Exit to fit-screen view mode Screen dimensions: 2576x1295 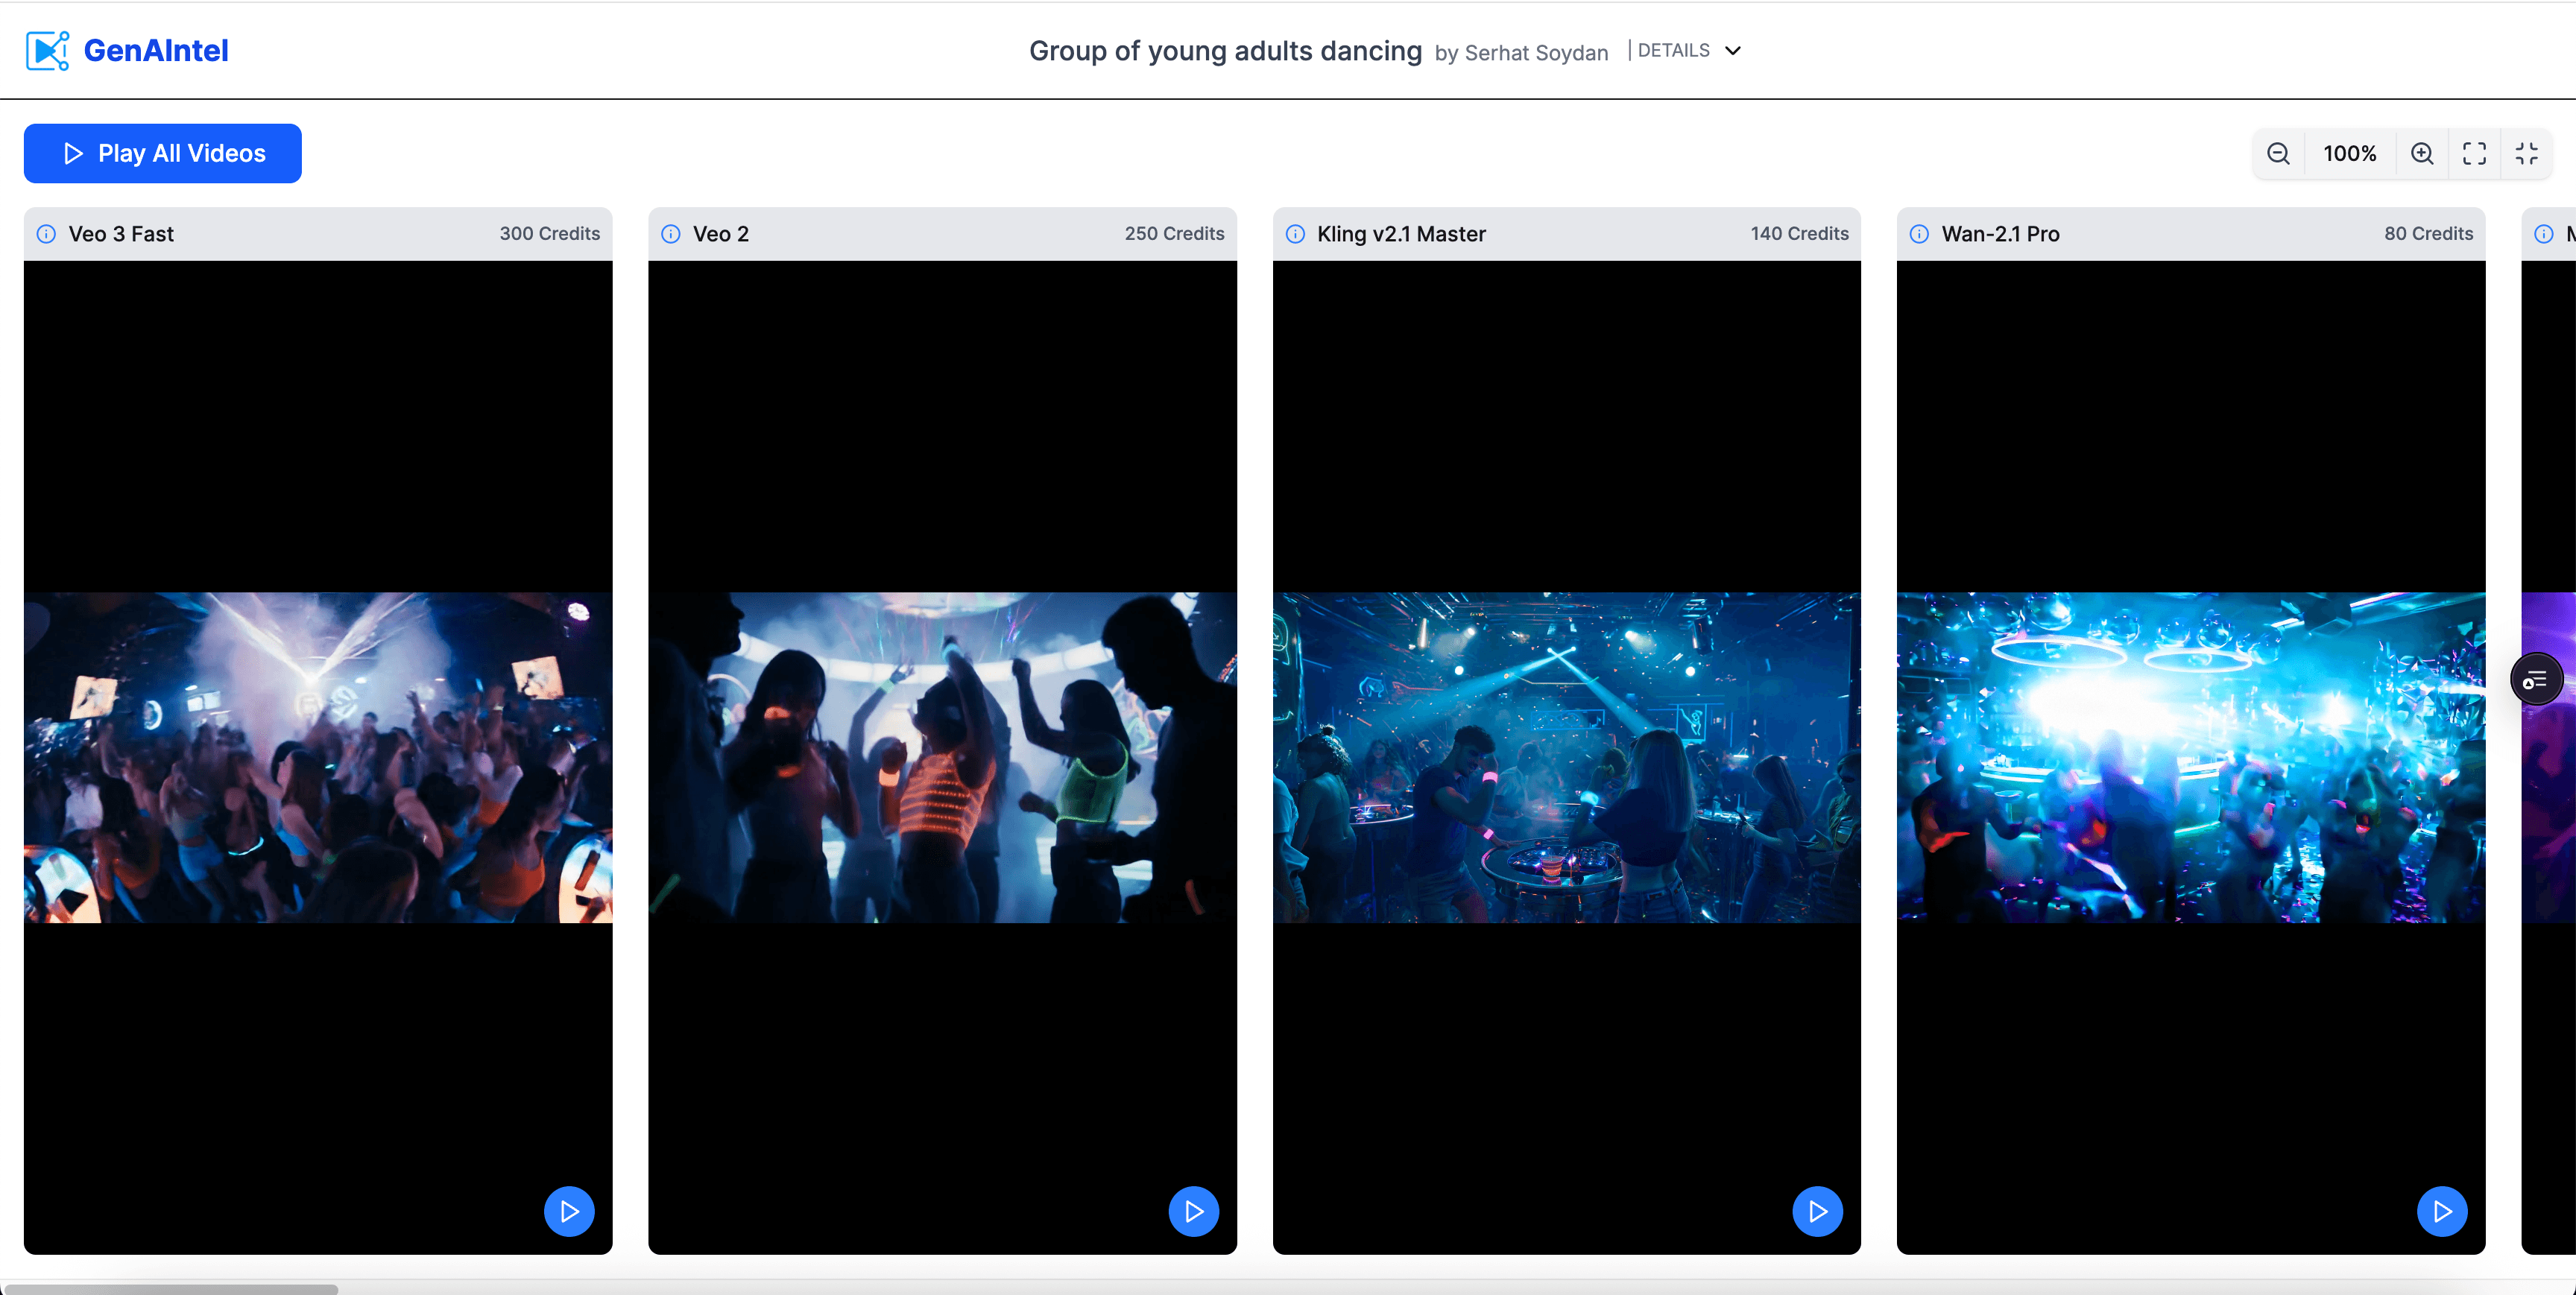(x=2527, y=153)
